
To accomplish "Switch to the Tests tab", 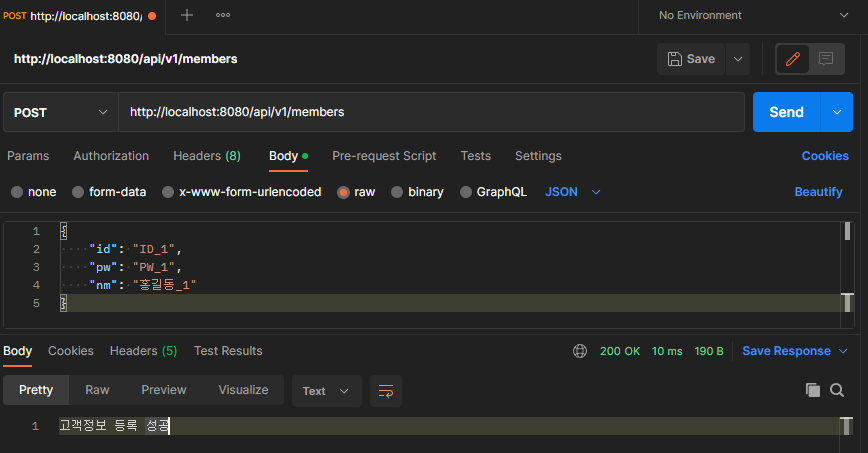I will [x=476, y=156].
